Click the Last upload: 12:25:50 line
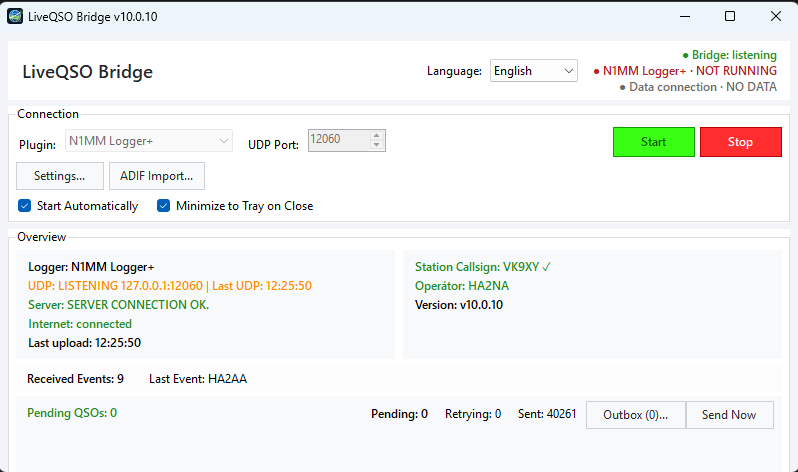 84,343
